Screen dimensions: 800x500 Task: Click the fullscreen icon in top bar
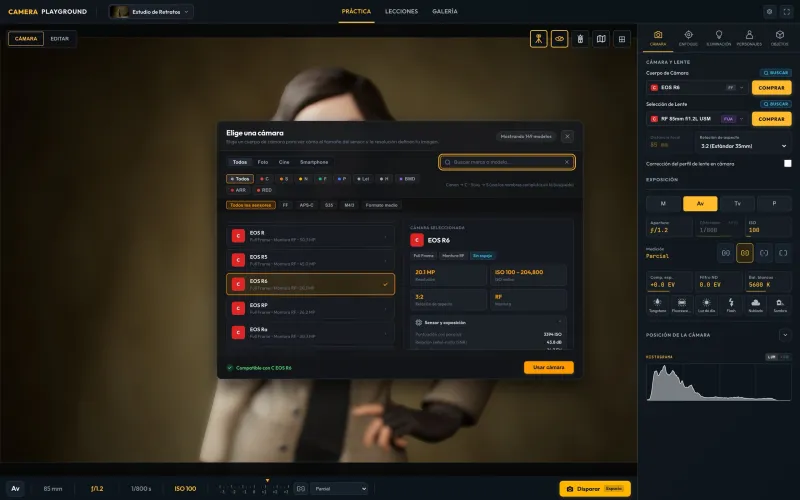point(787,11)
